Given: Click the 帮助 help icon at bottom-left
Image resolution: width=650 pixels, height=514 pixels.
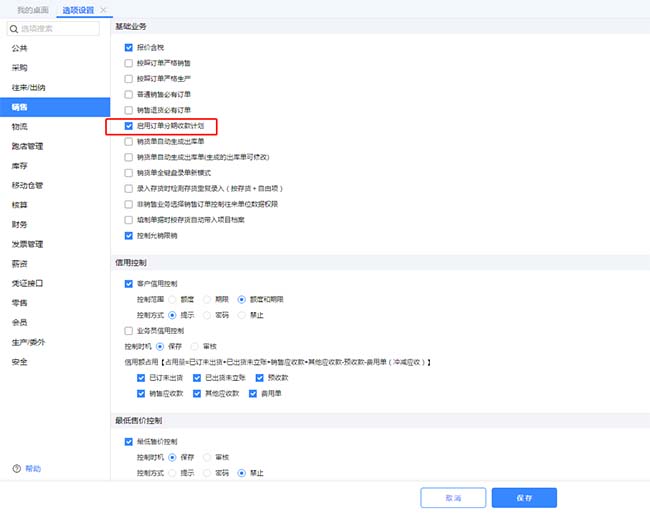Looking at the screenshot, I should click(x=16, y=468).
